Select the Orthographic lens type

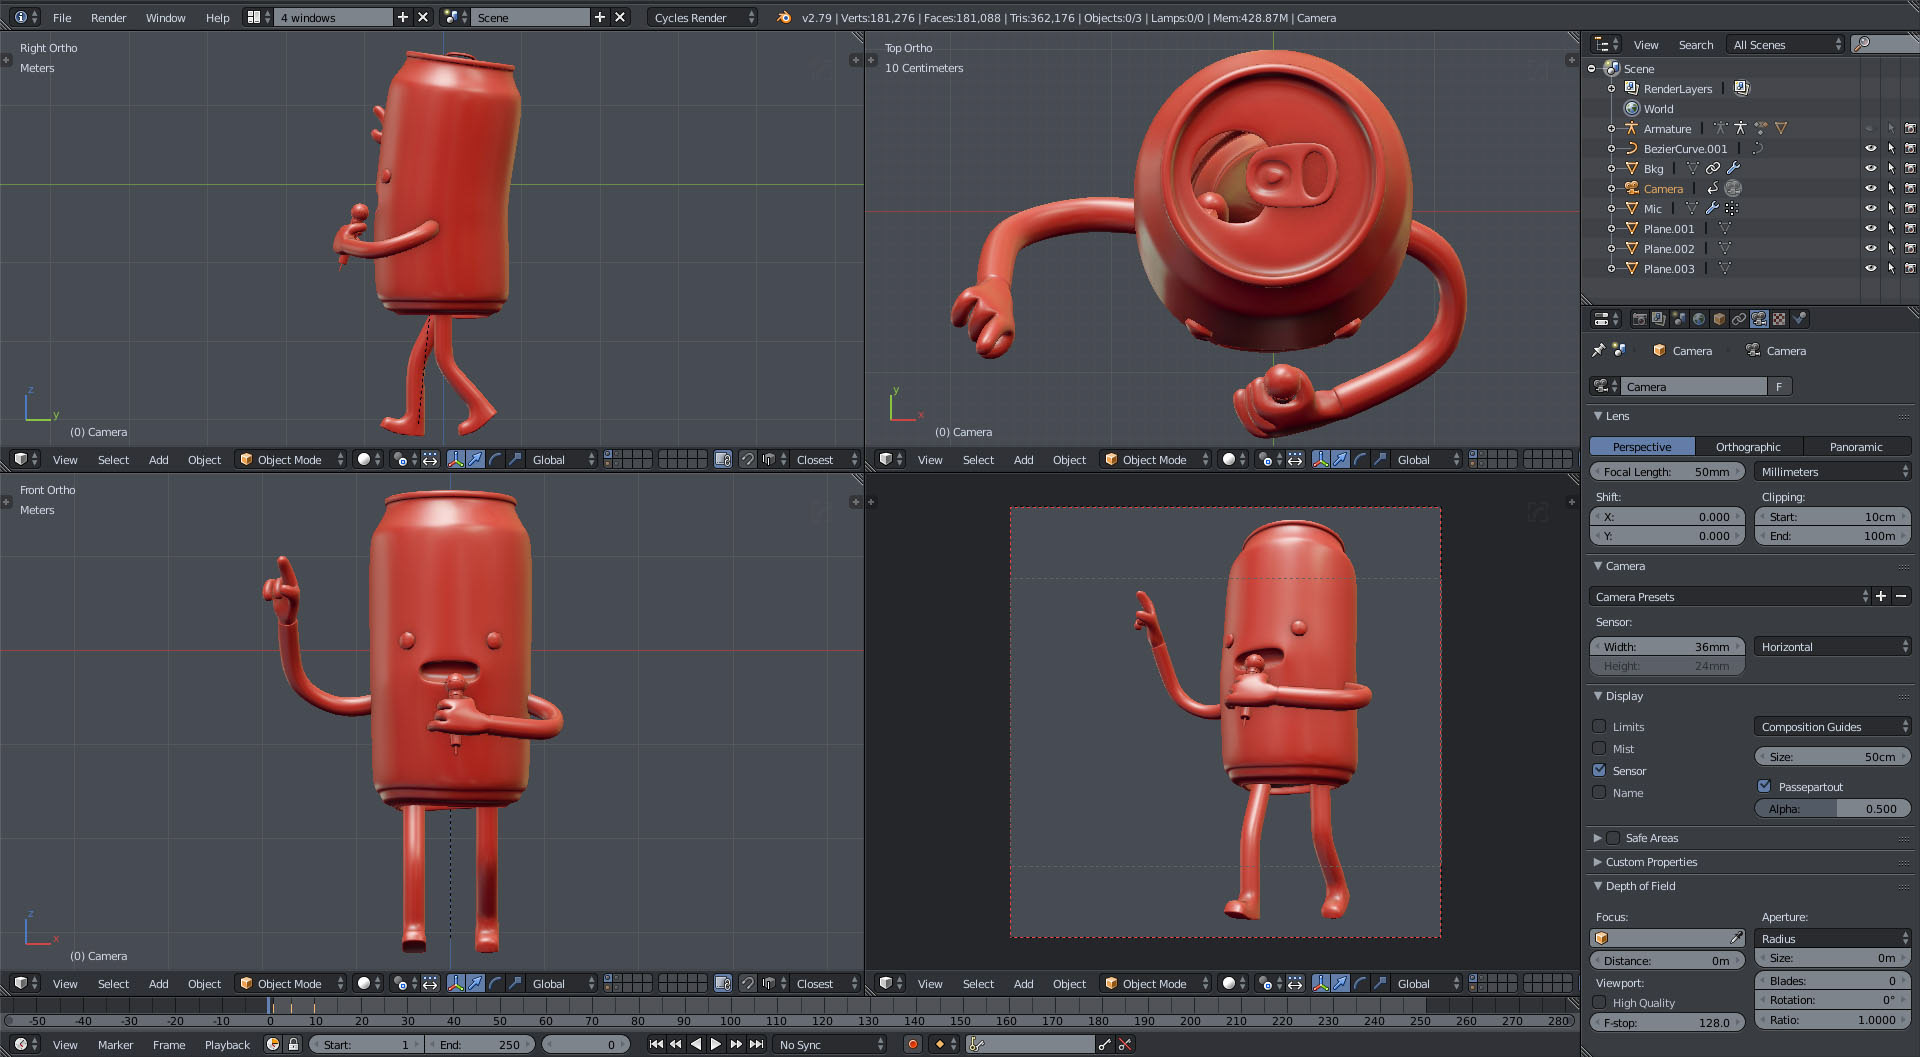pos(1748,446)
